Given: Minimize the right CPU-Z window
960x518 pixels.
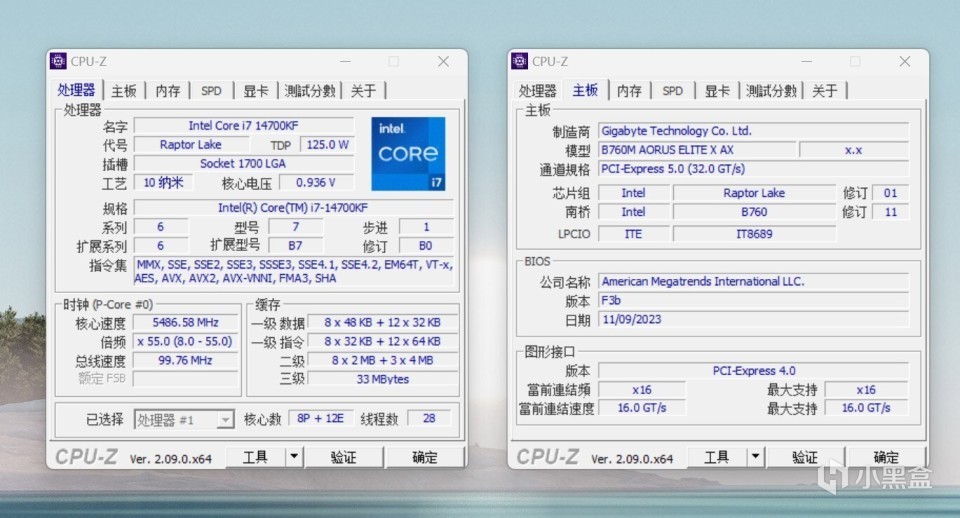Looking at the screenshot, I should 806,61.
